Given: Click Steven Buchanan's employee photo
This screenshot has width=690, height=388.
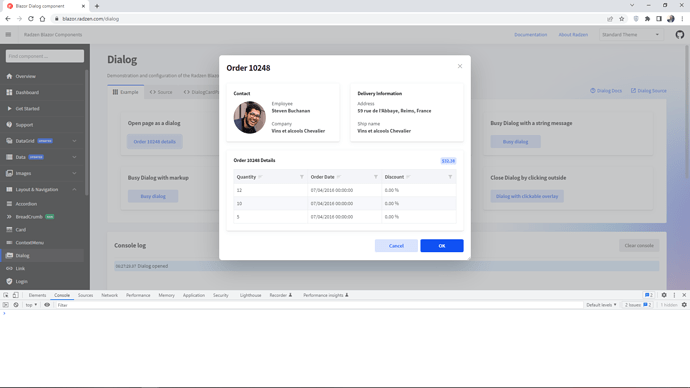Looking at the screenshot, I should coord(250,117).
